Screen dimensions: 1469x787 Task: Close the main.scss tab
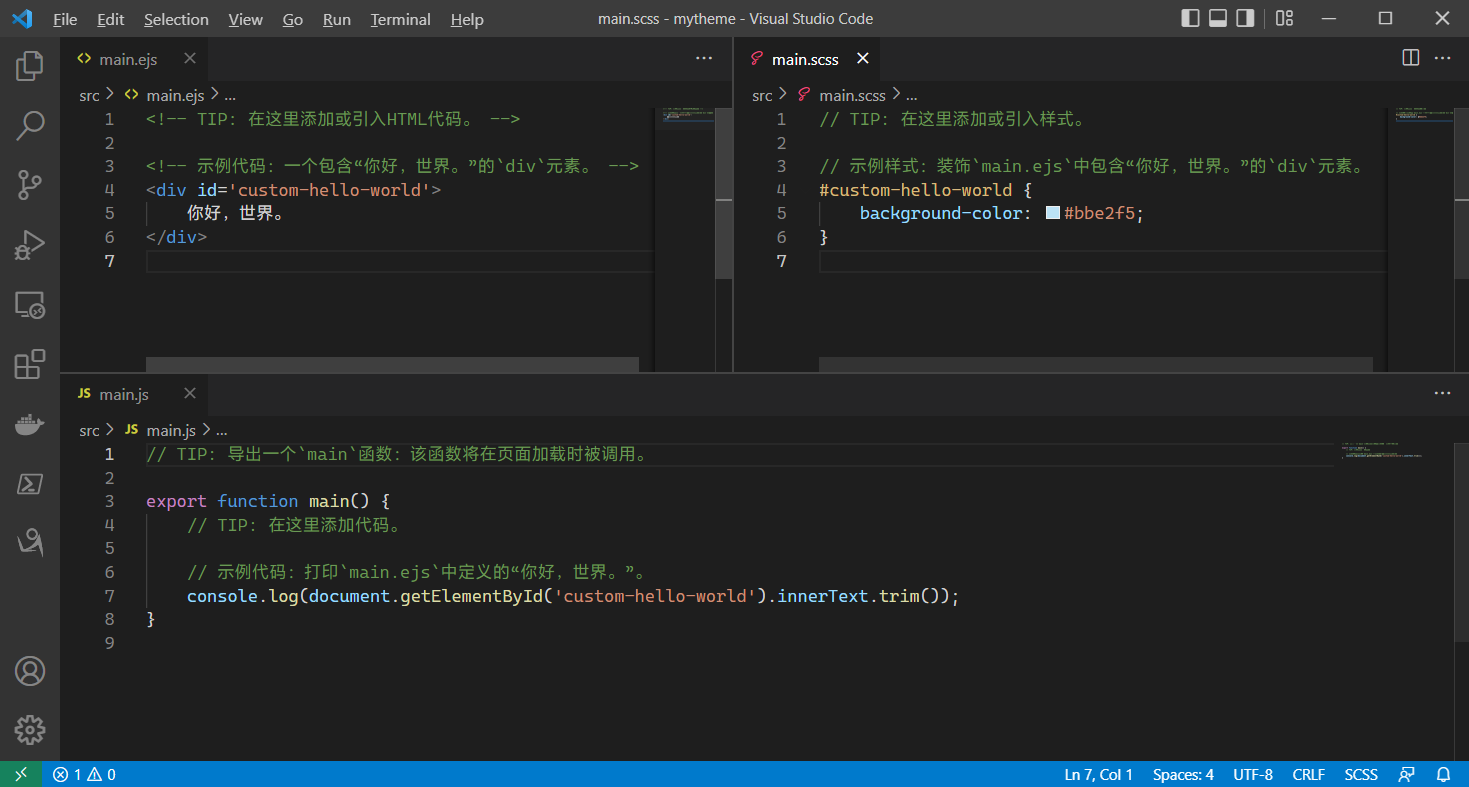click(x=863, y=58)
